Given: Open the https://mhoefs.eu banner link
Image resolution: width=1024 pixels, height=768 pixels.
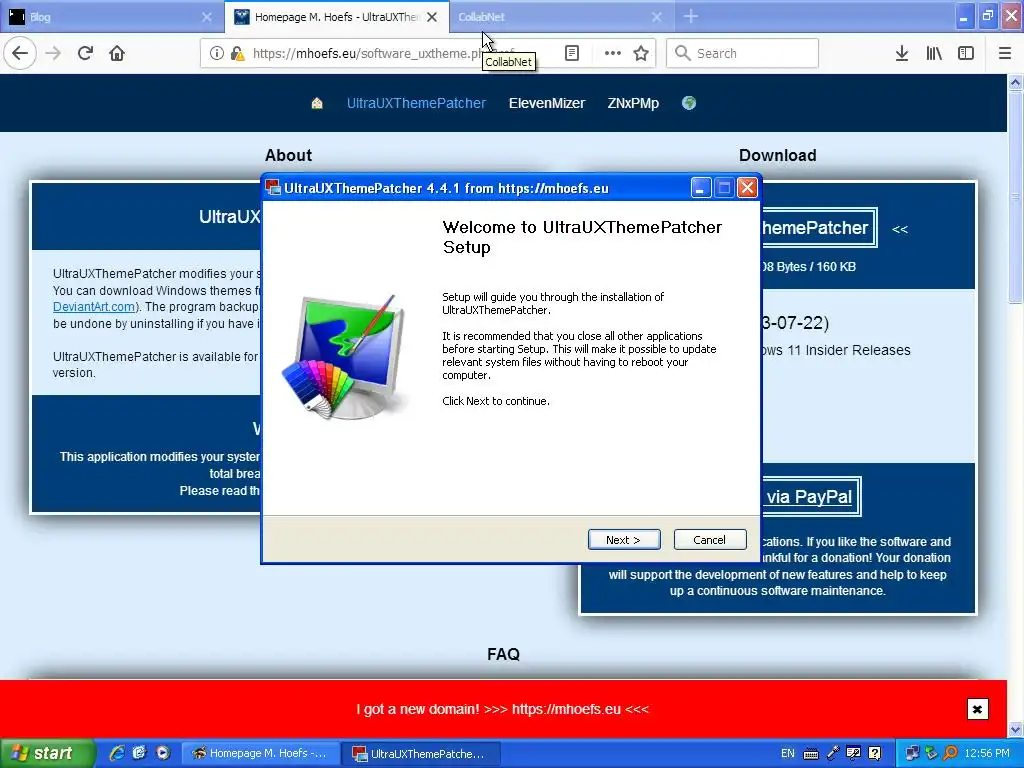Looking at the screenshot, I should tap(566, 709).
